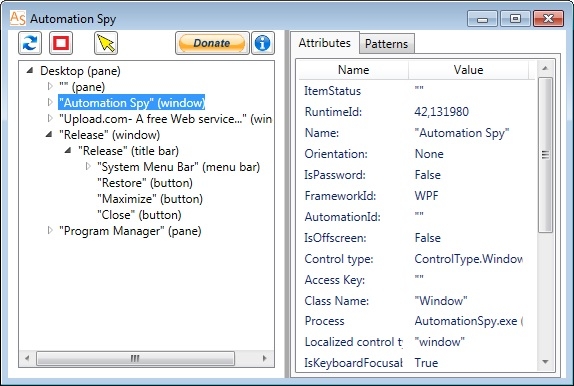Viewport: 574px width, 386px height.
Task: Select "Upload.com- A free Web service..." item
Action: [x=165, y=119]
